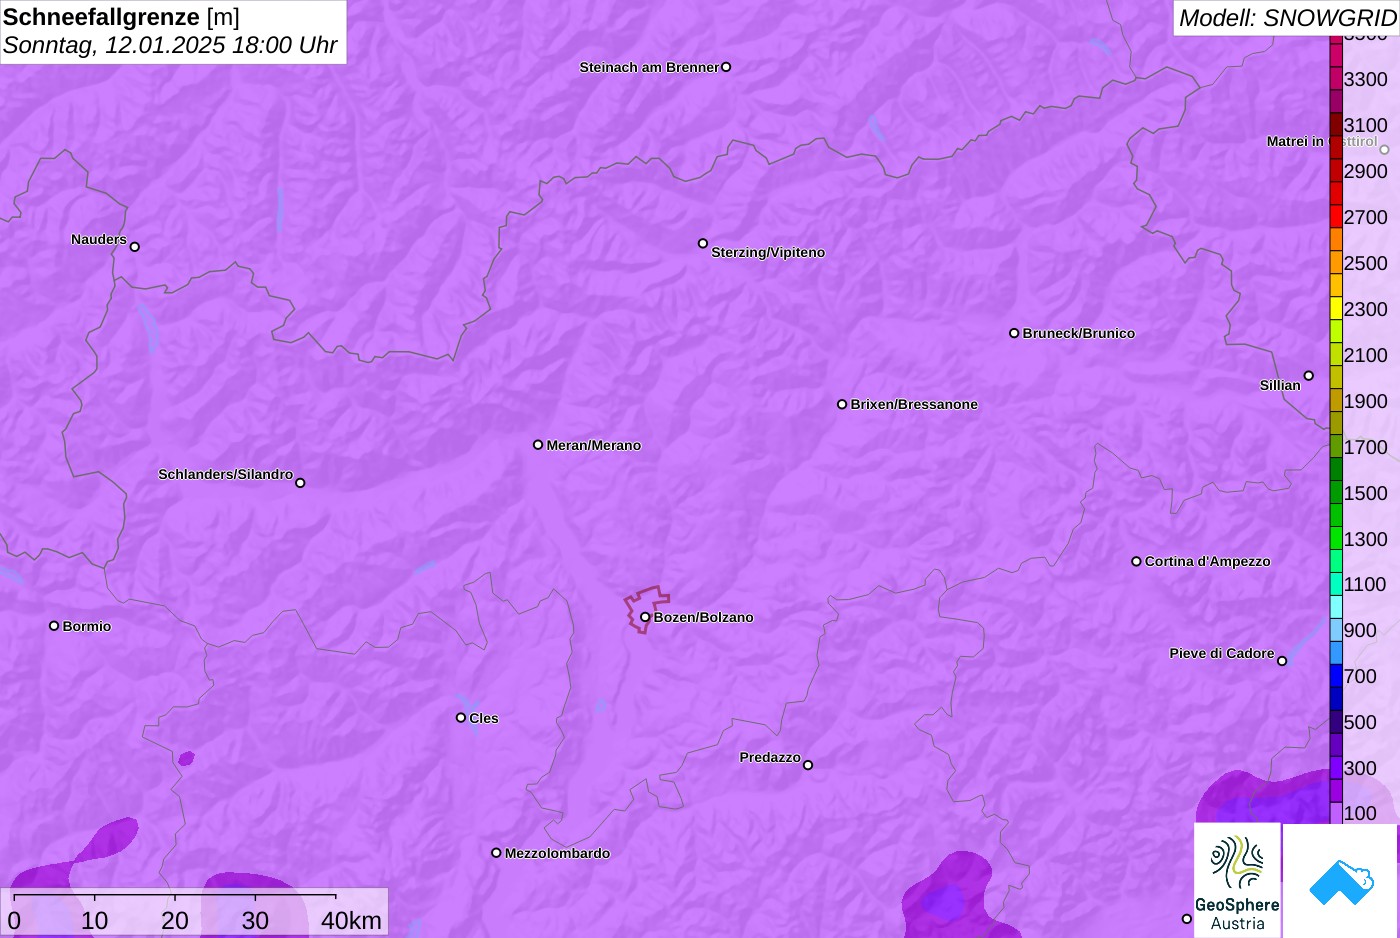Select the Cles location marker
Image resolution: width=1400 pixels, height=938 pixels.
(x=461, y=718)
